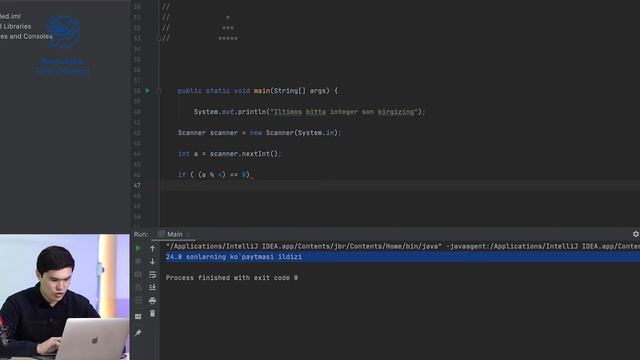Click the green run gutter icon at main method
Screen dimensions: 640x360
(148, 91)
